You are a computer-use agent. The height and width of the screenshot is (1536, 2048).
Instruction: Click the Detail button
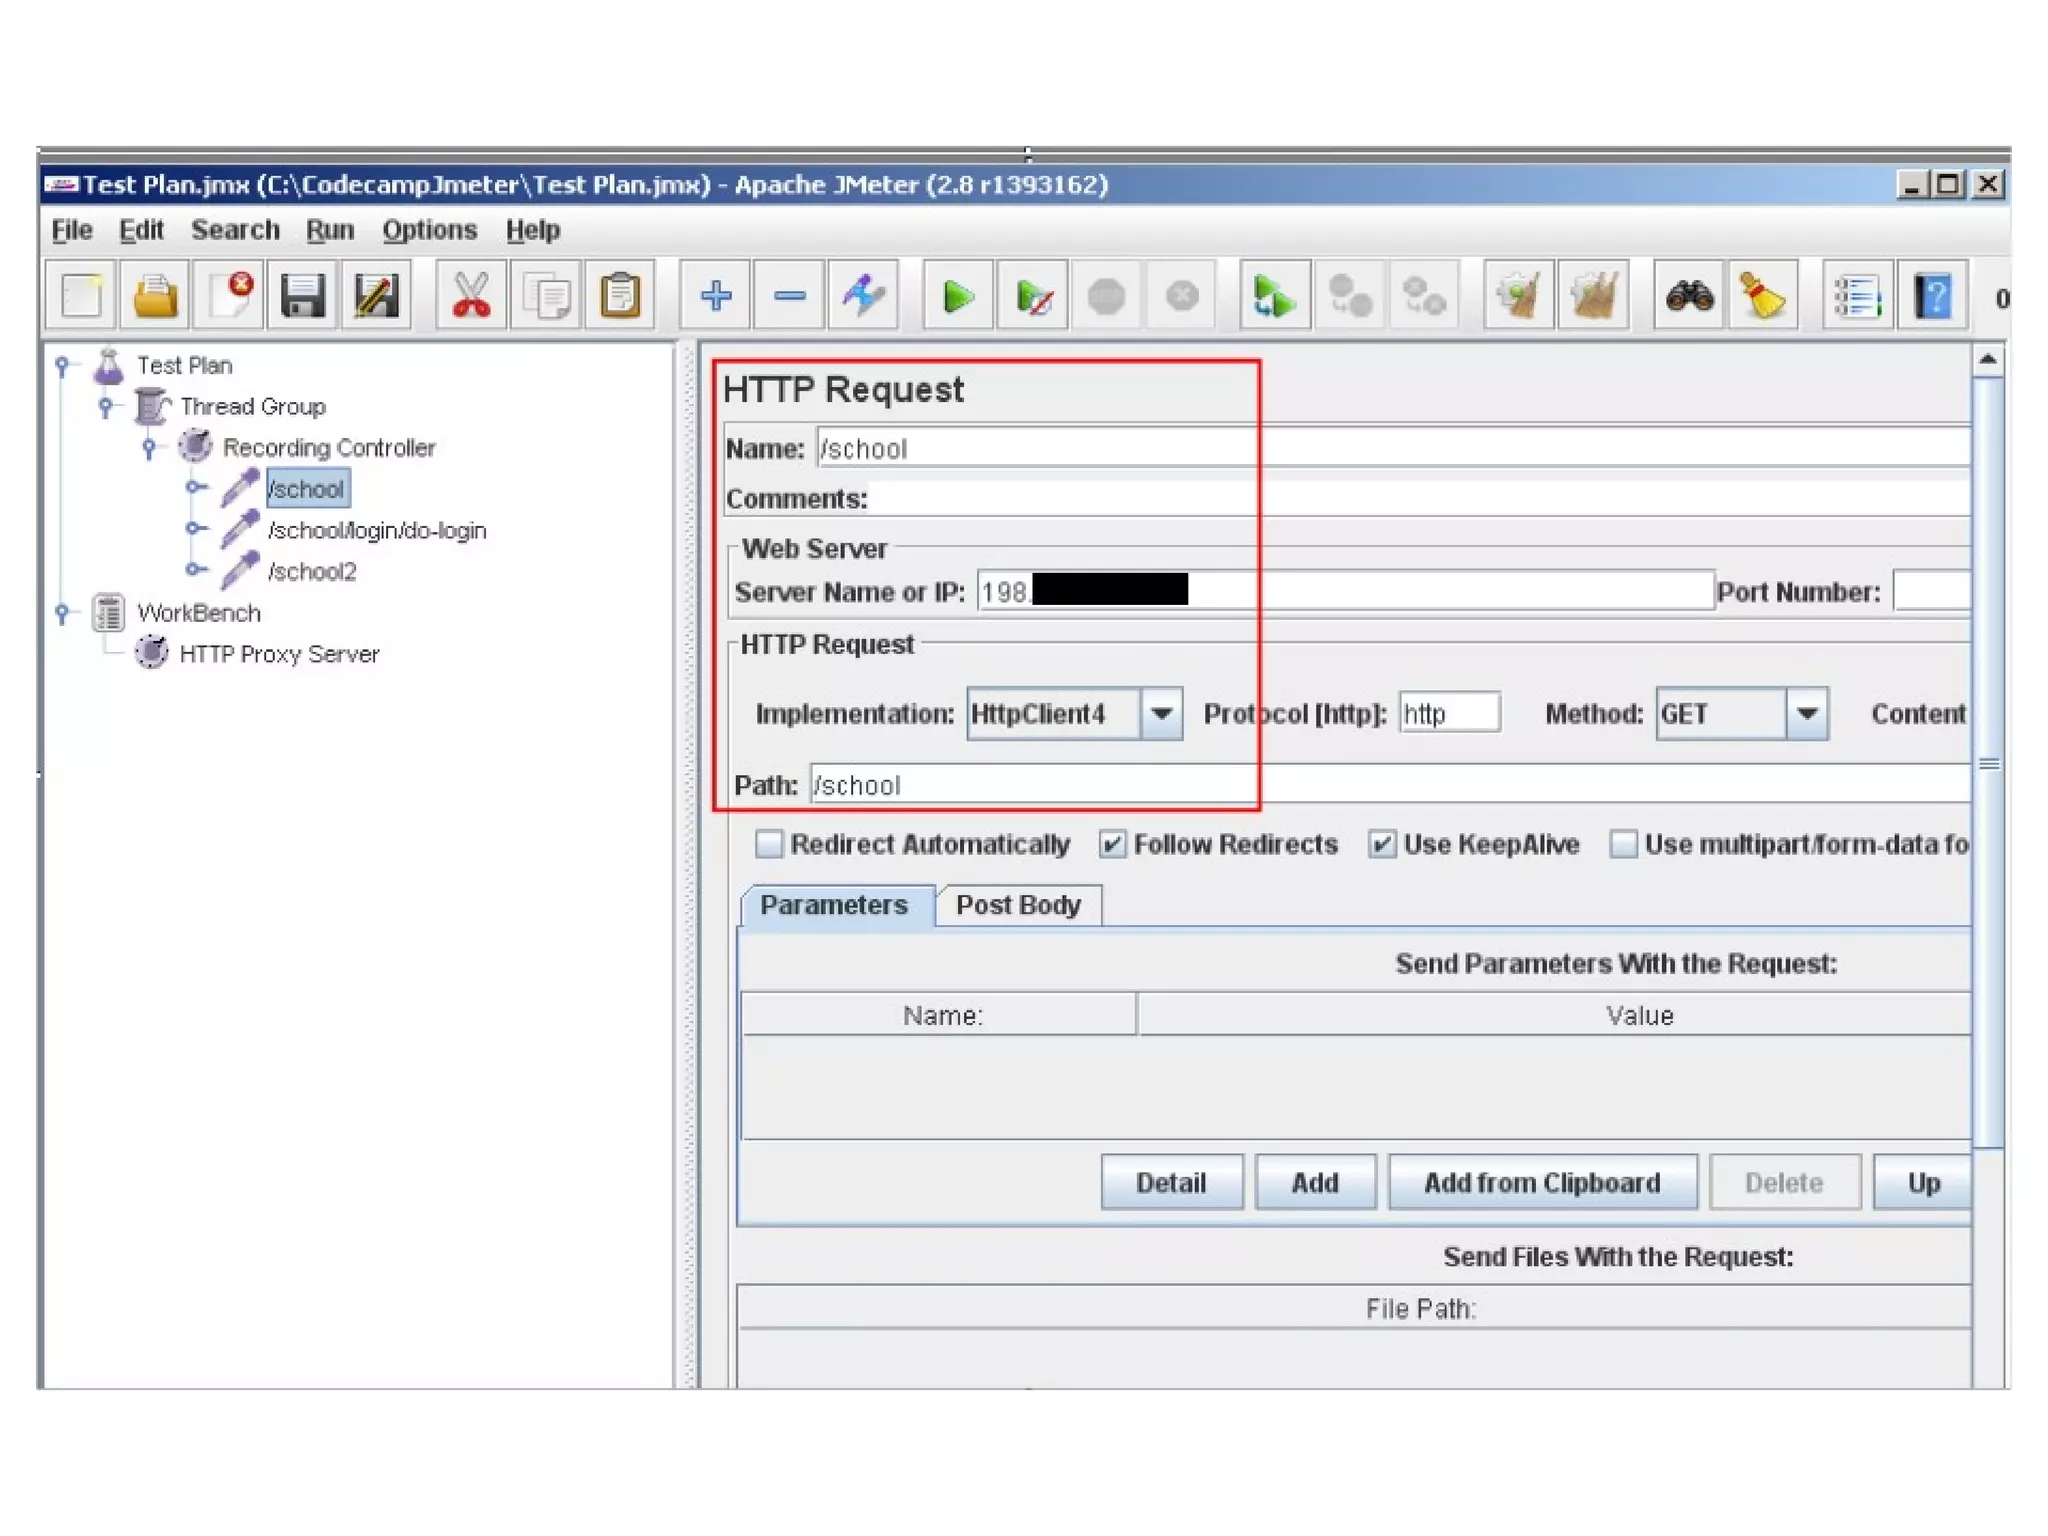(1171, 1183)
